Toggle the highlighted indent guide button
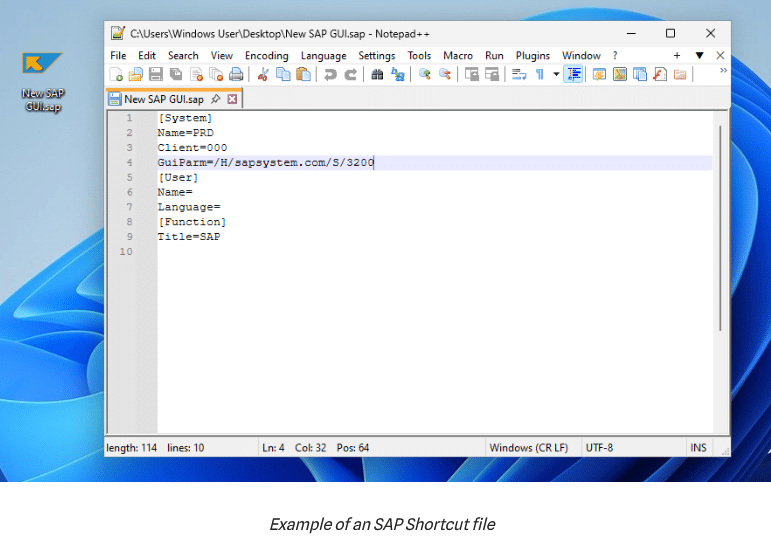 click(574, 75)
